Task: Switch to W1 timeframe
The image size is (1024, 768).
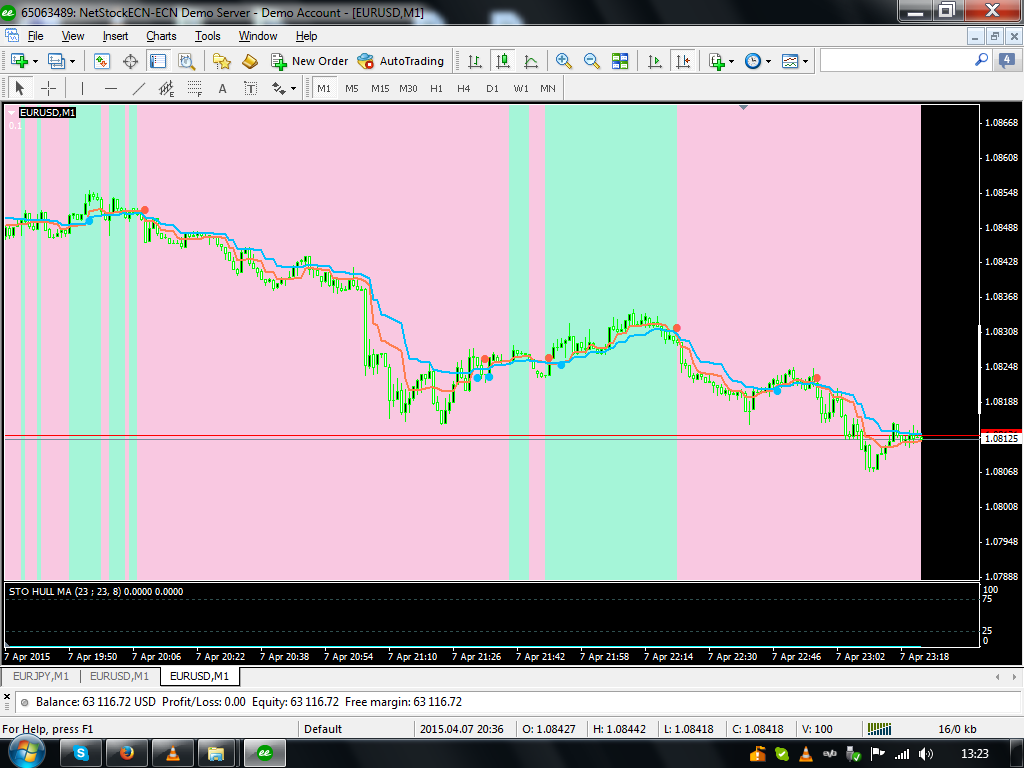Action: pos(520,88)
